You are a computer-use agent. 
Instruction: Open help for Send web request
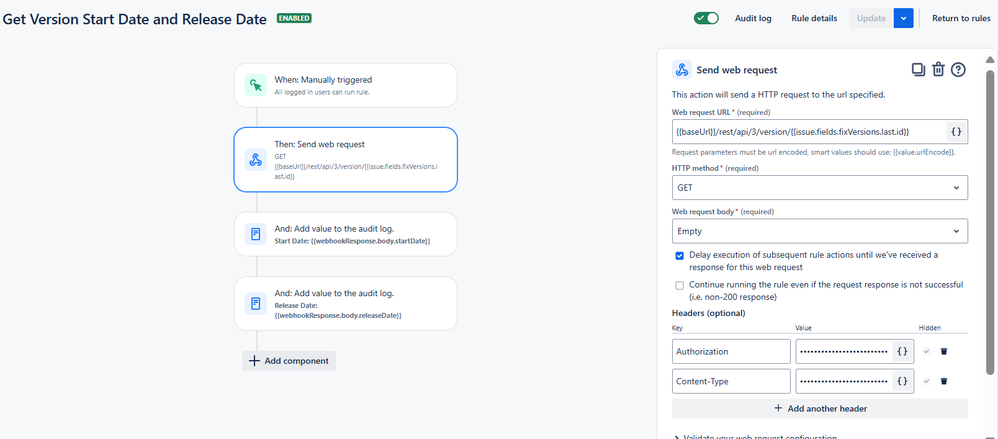point(959,69)
